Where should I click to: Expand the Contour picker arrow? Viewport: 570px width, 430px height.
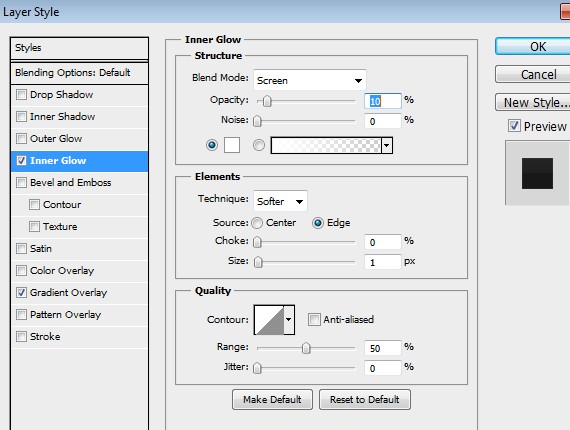coord(289,320)
